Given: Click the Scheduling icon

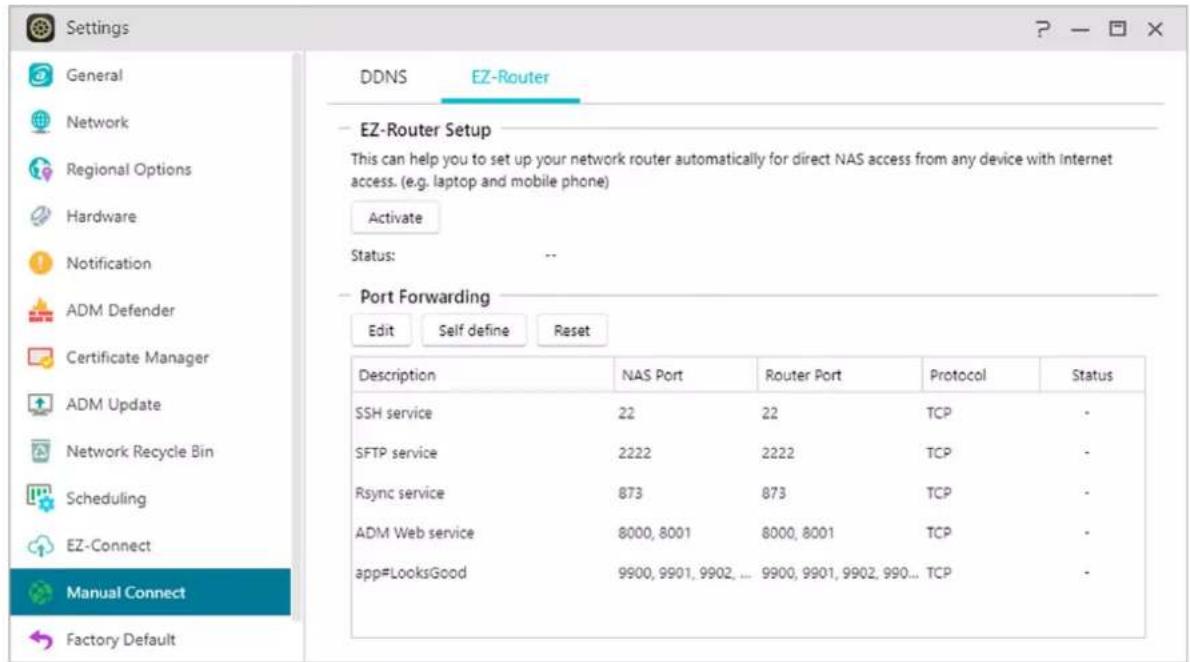Looking at the screenshot, I should pyautogui.click(x=40, y=498).
